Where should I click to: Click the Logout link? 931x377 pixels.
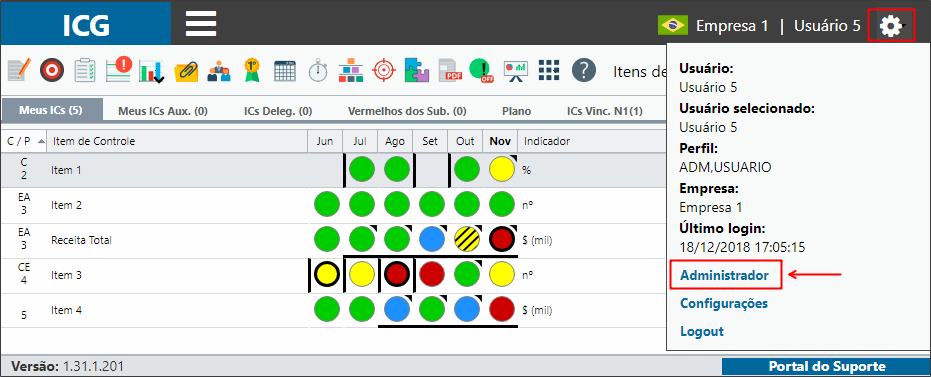(x=702, y=331)
